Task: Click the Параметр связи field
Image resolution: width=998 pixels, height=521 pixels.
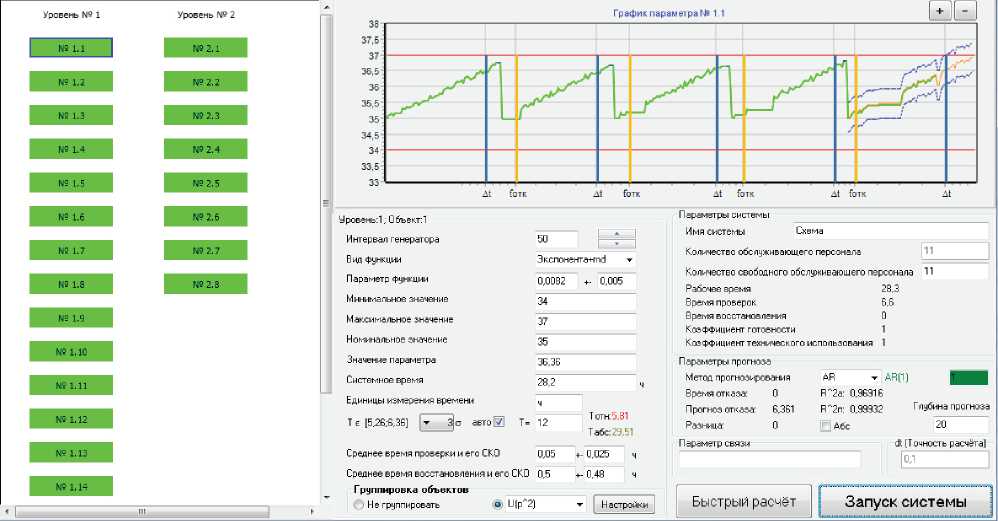Action: click(x=770, y=459)
